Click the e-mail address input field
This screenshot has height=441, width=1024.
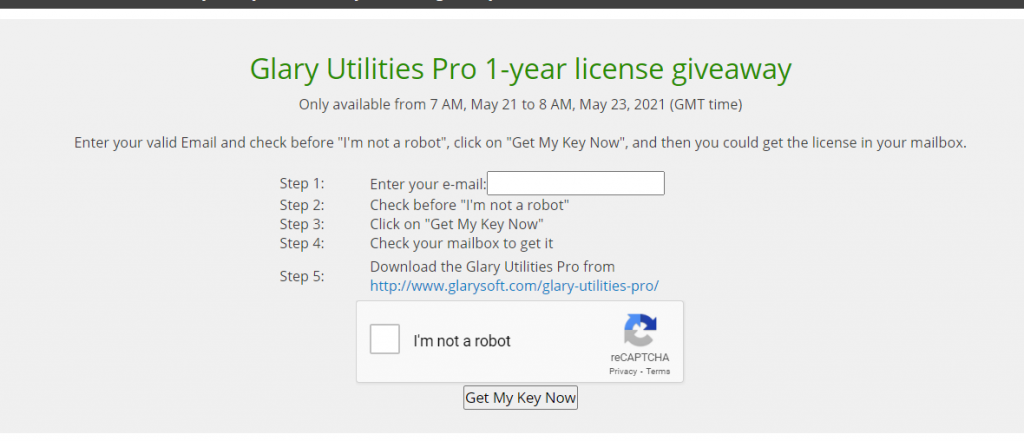click(x=576, y=184)
